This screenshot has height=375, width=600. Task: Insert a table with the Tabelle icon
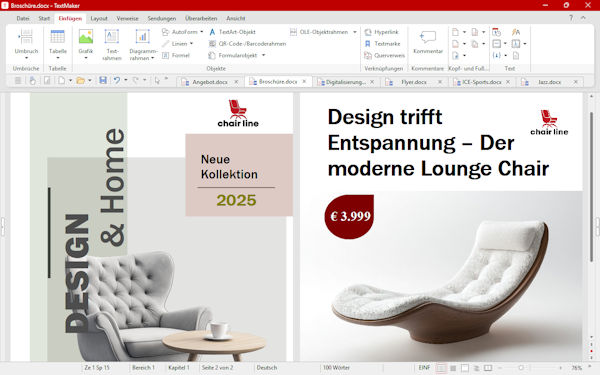(57, 38)
